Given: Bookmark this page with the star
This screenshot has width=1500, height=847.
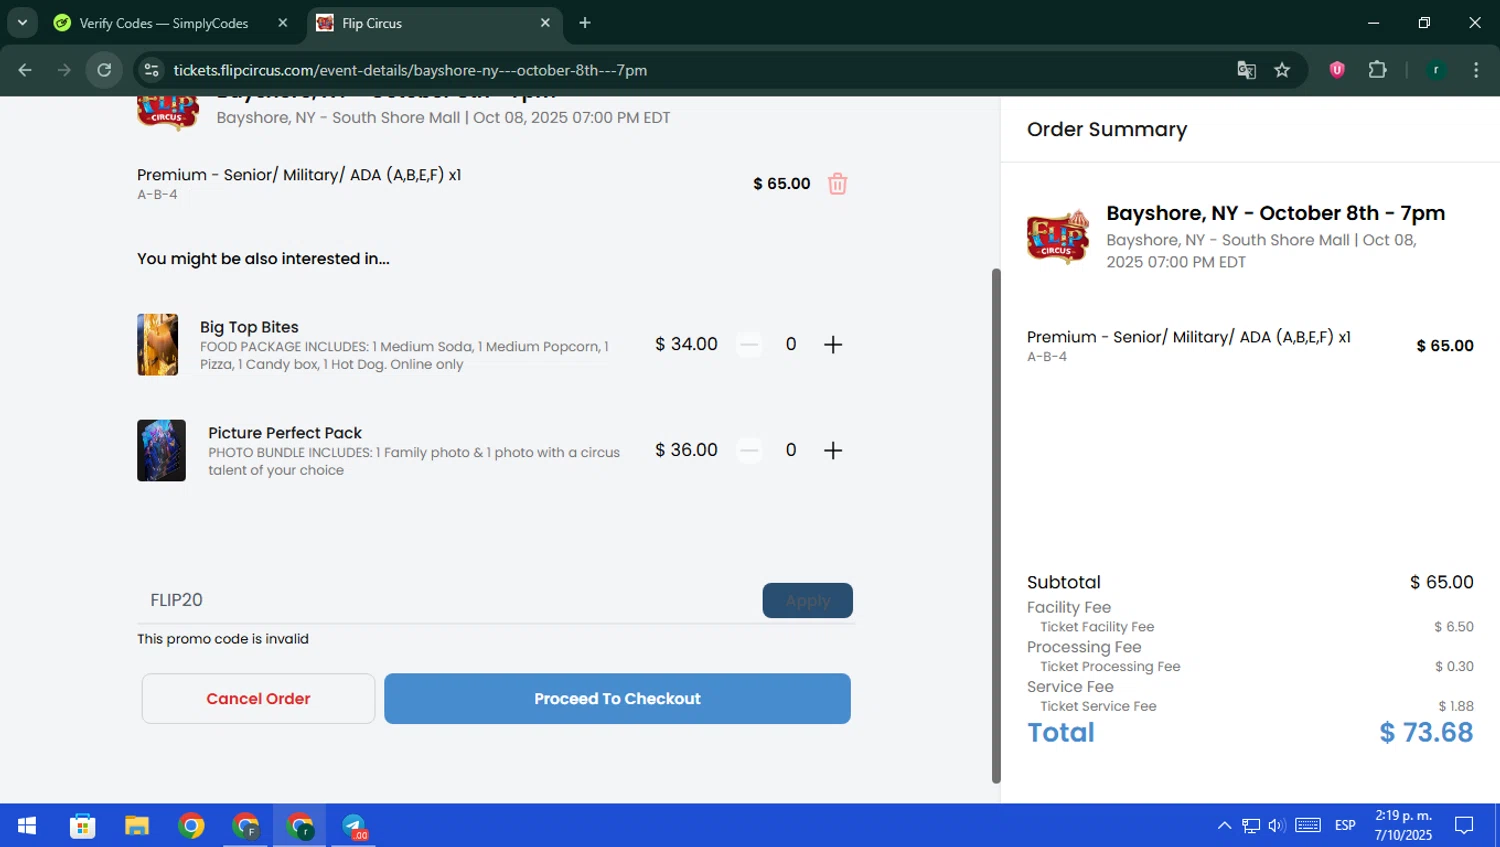Looking at the screenshot, I should click(1282, 70).
